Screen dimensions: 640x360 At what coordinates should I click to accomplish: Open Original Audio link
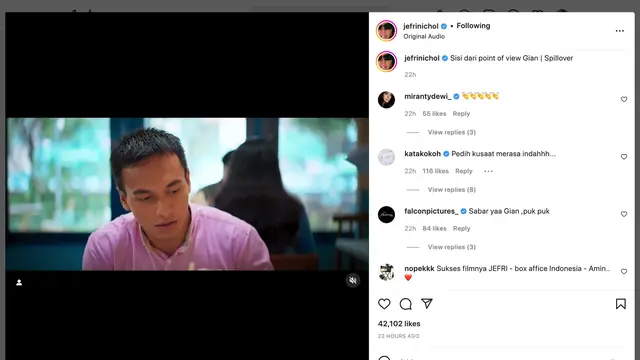(424, 36)
